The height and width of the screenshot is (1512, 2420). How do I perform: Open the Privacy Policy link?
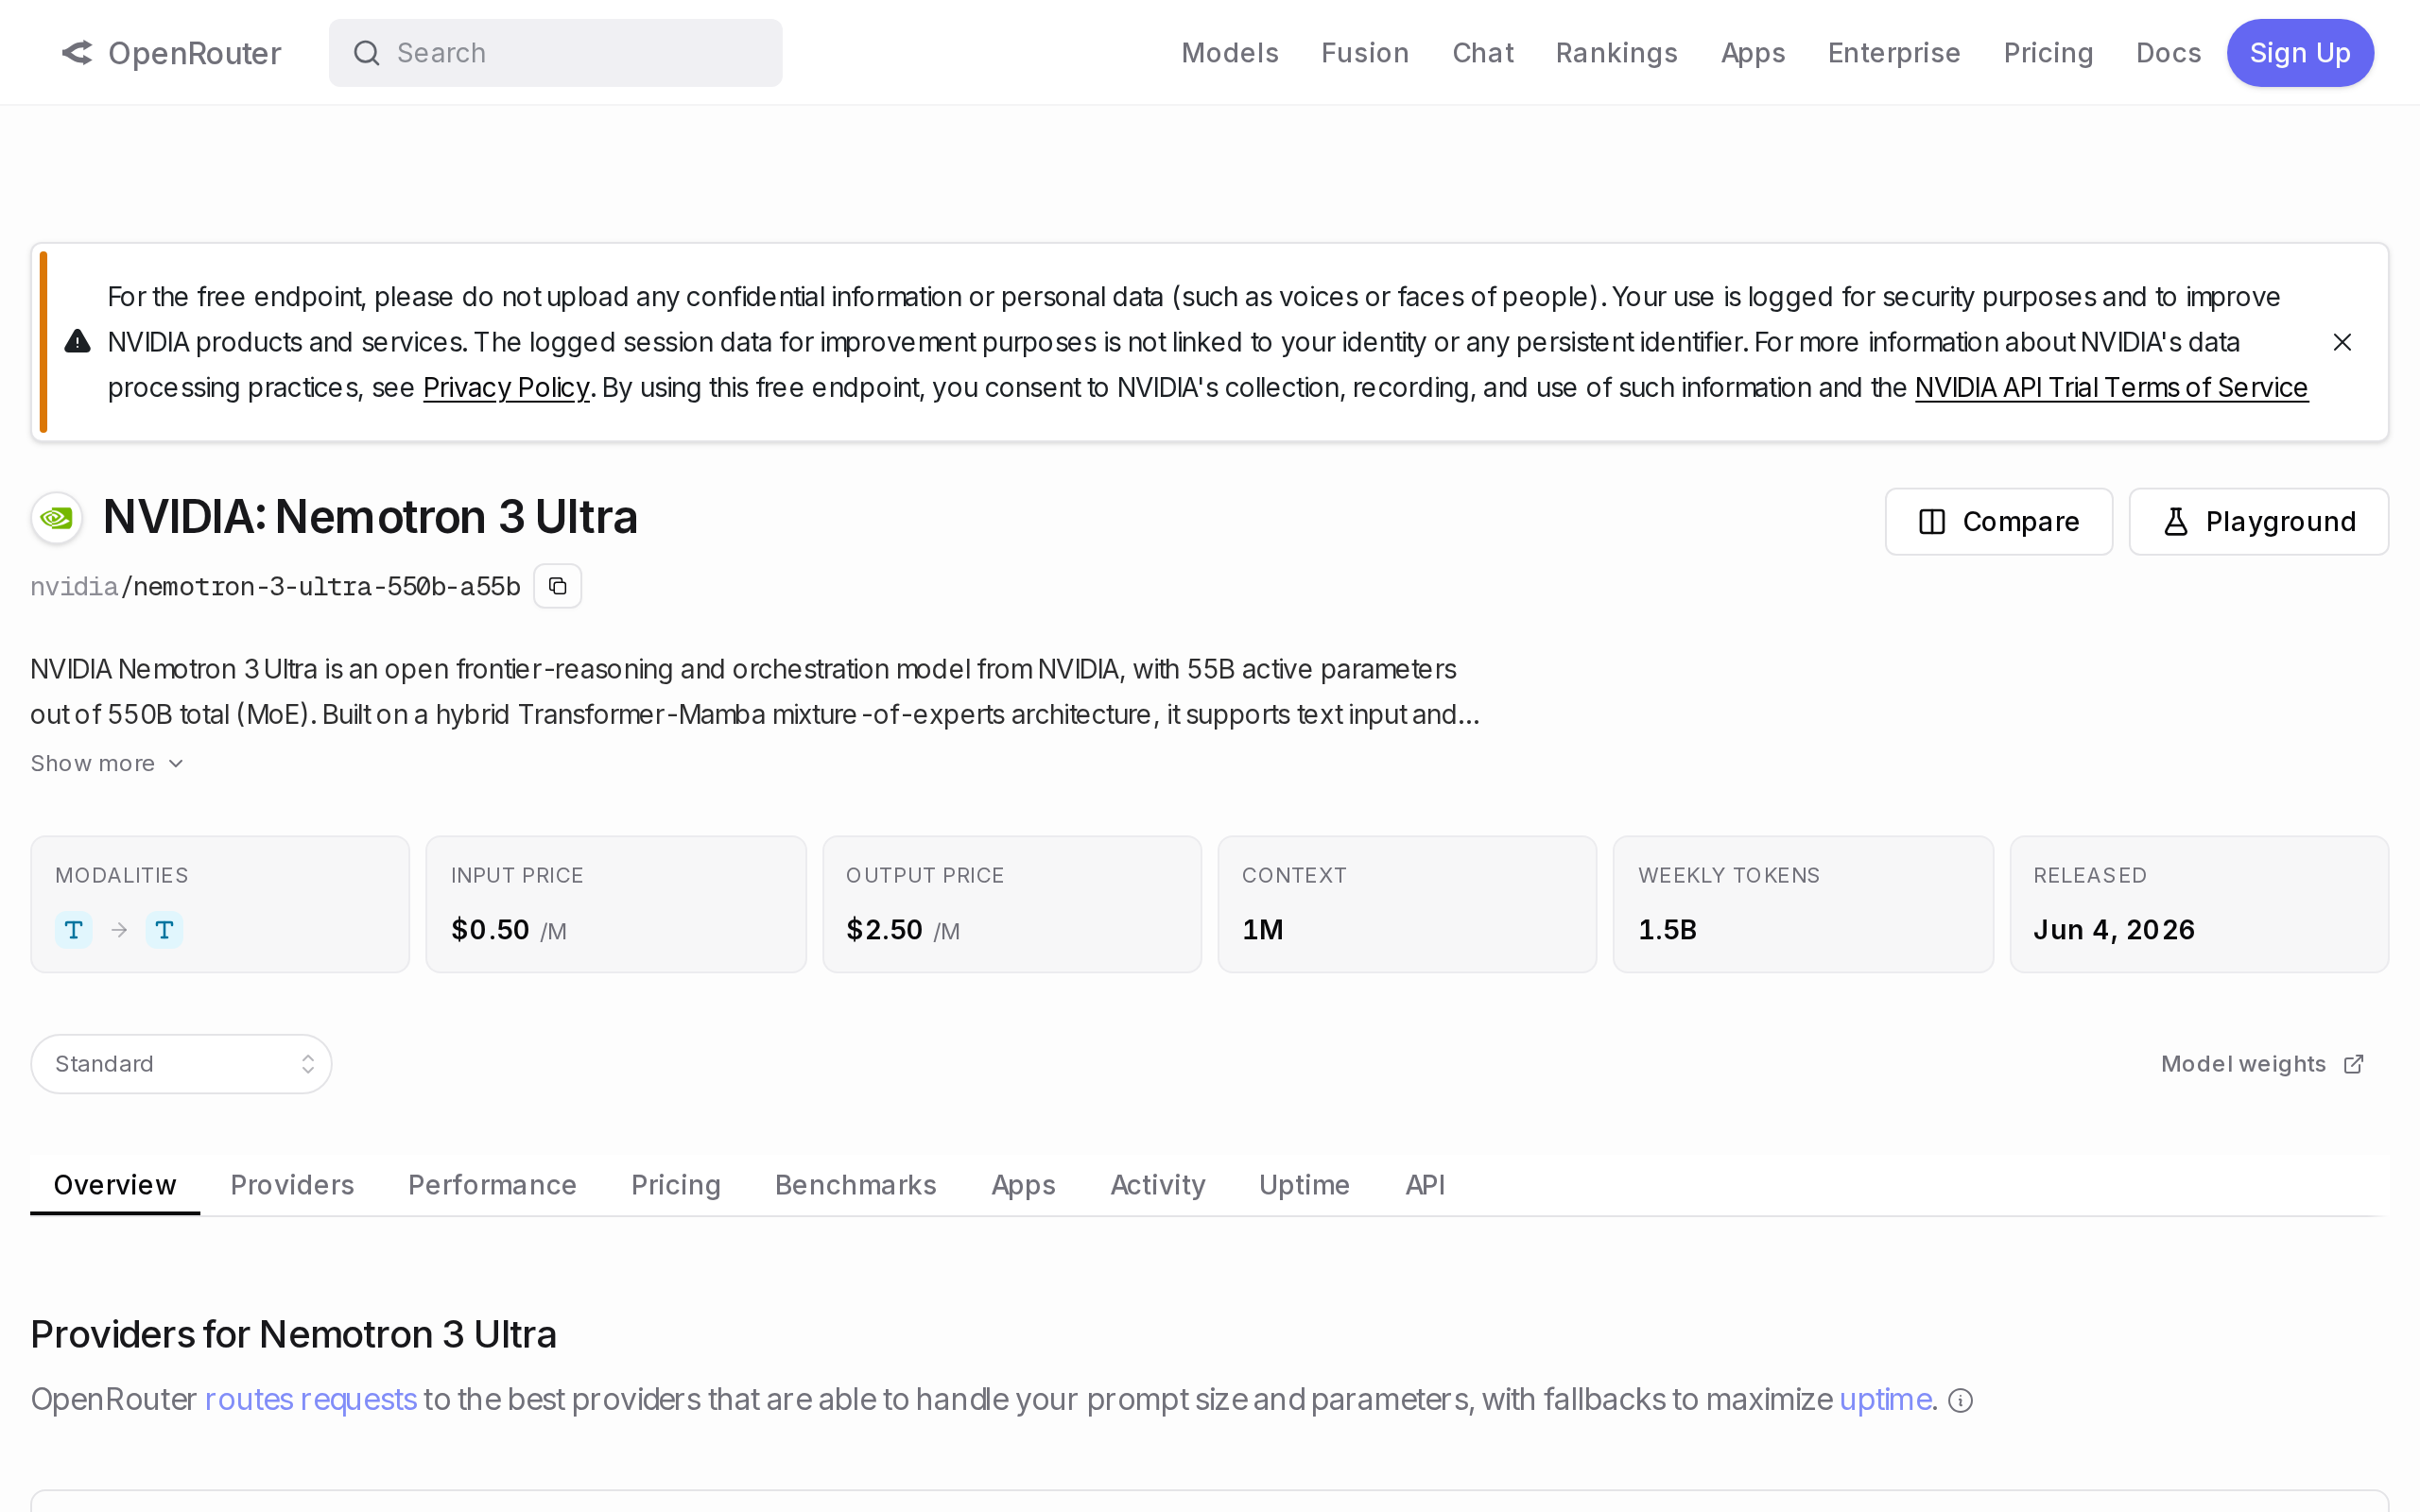(x=506, y=388)
